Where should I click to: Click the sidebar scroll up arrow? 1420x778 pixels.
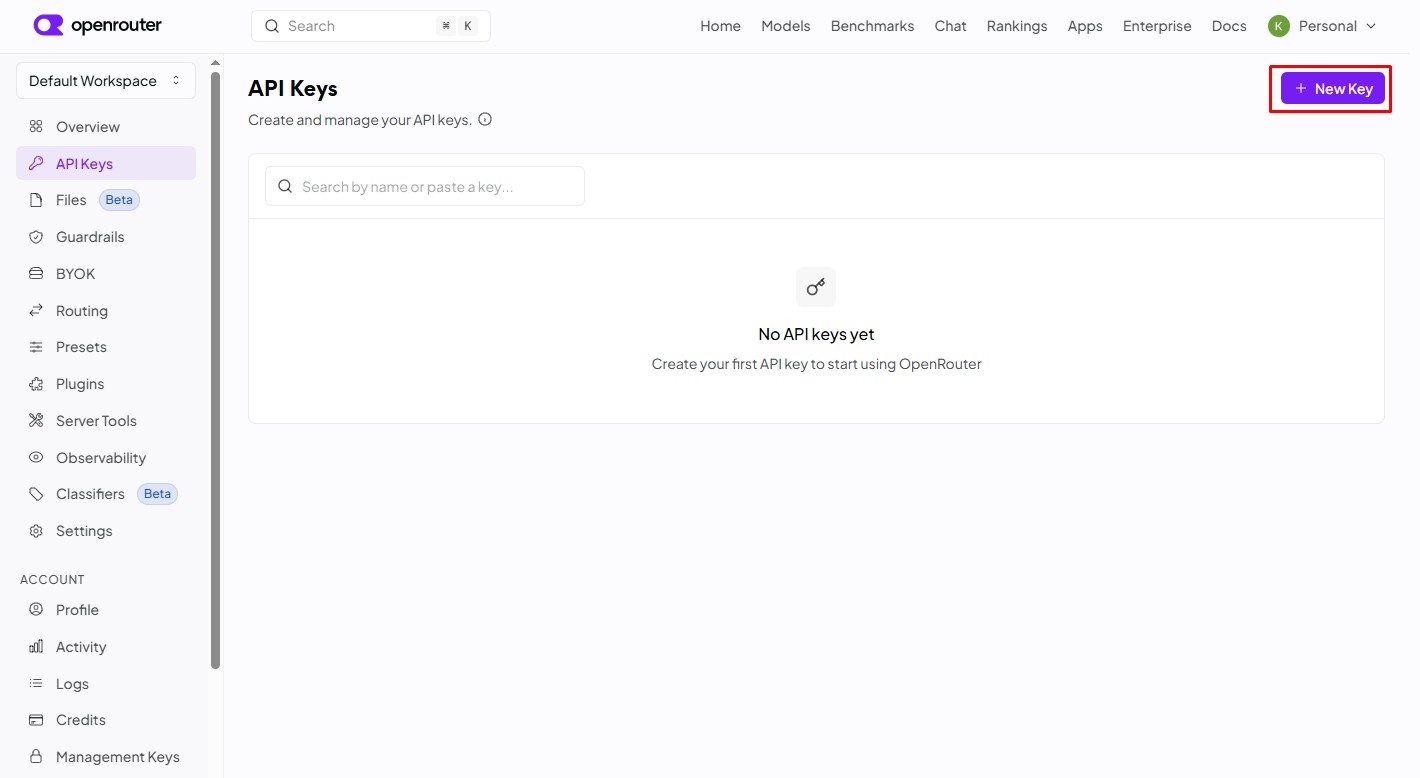click(216, 63)
